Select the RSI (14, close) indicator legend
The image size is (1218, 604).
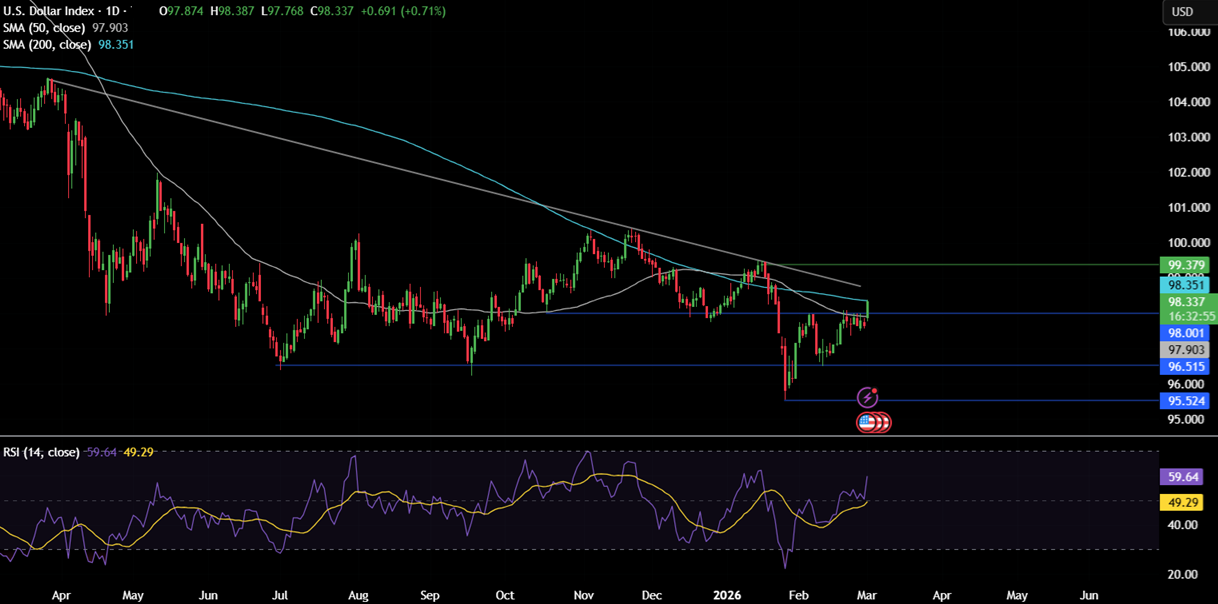(x=41, y=452)
